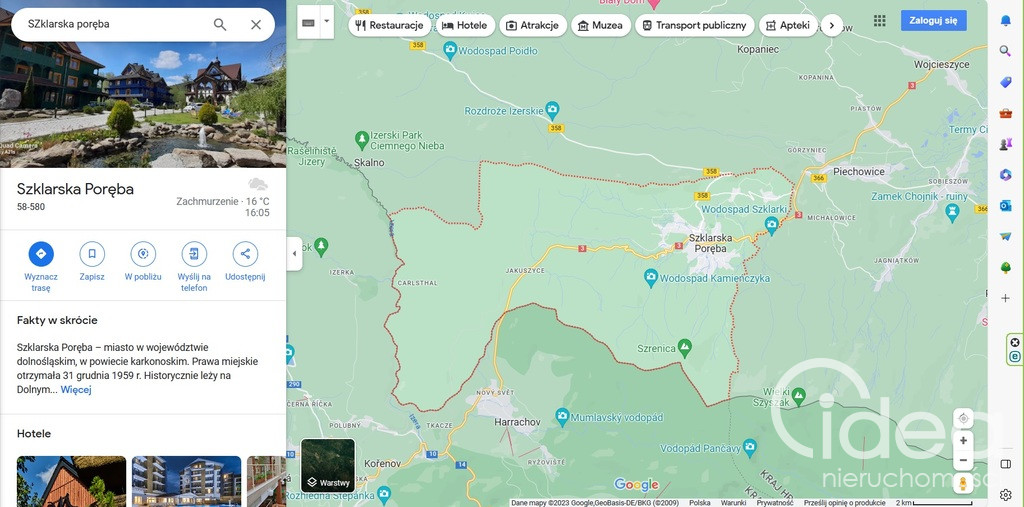The height and width of the screenshot is (507, 1024).
Task: Zoom in with the plus button
Action: (963, 441)
